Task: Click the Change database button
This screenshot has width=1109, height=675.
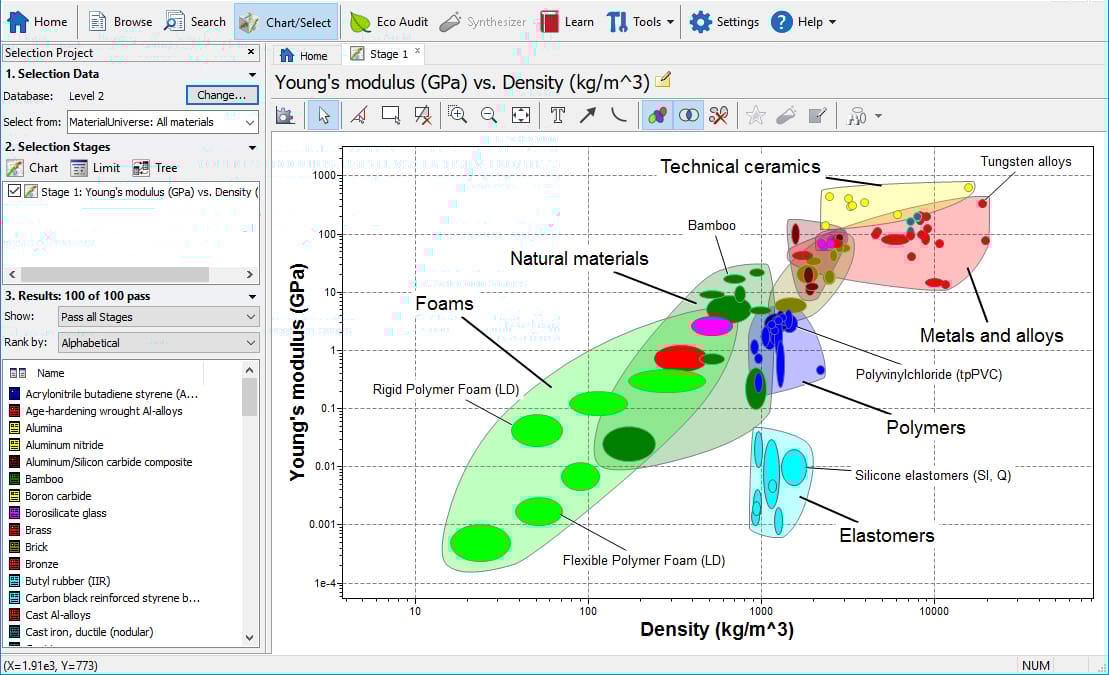Action: (x=222, y=95)
